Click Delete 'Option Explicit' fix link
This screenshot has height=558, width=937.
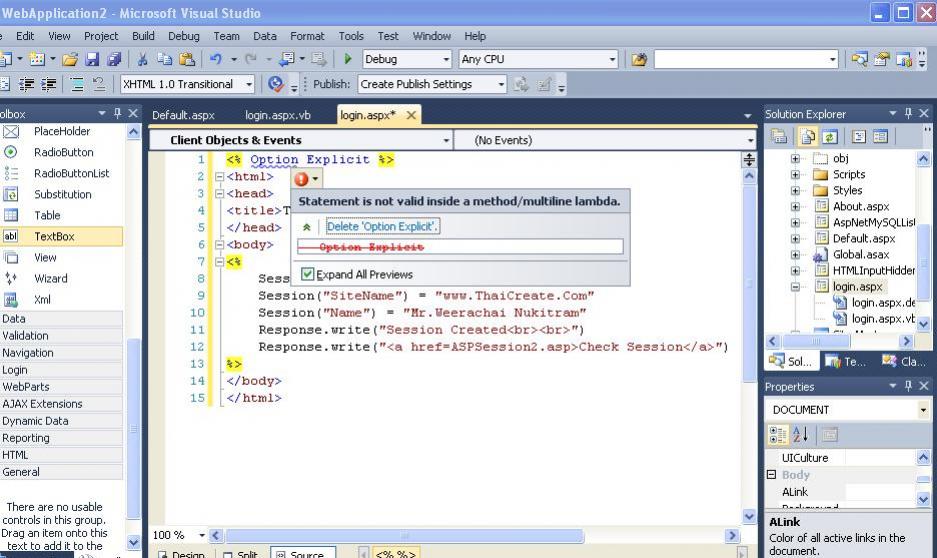point(382,226)
